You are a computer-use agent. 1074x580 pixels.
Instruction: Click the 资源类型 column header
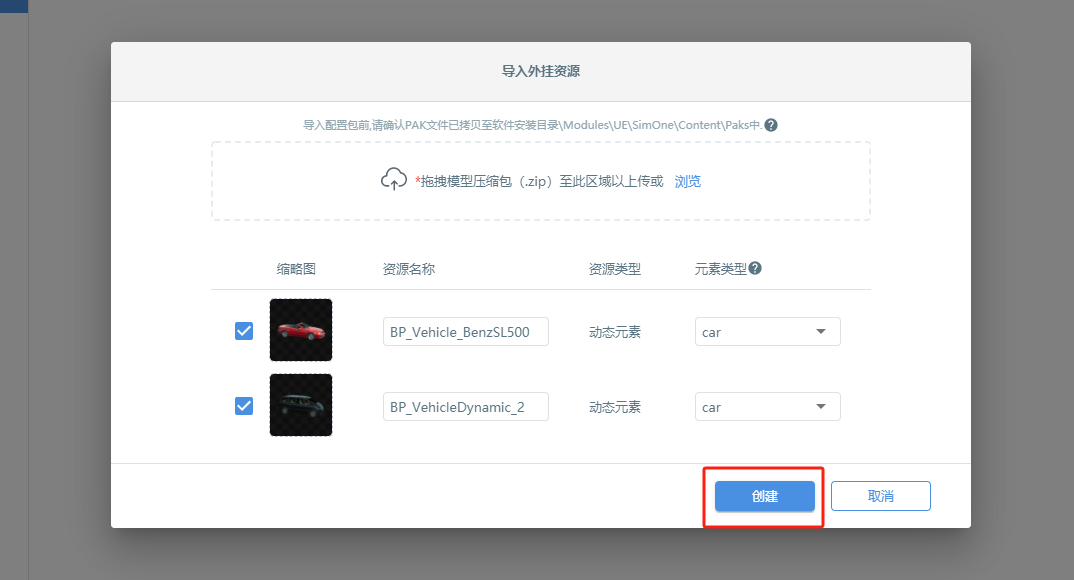[x=614, y=269]
